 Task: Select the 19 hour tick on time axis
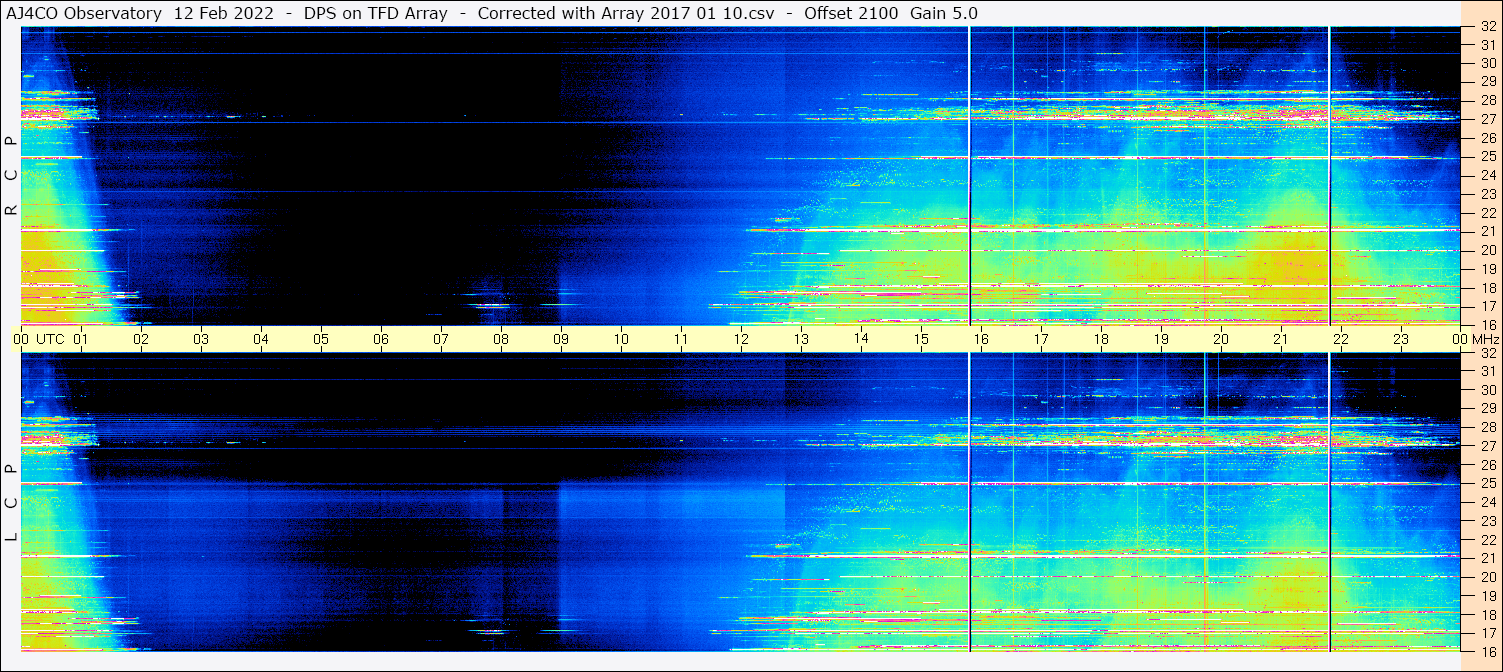click(x=1161, y=339)
